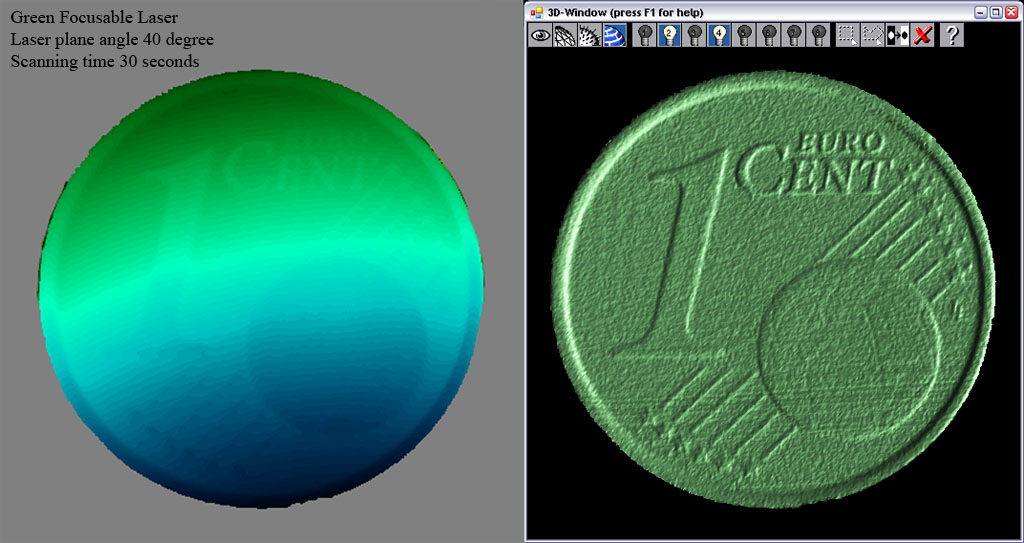Enable light bulb number 8

tap(817, 36)
